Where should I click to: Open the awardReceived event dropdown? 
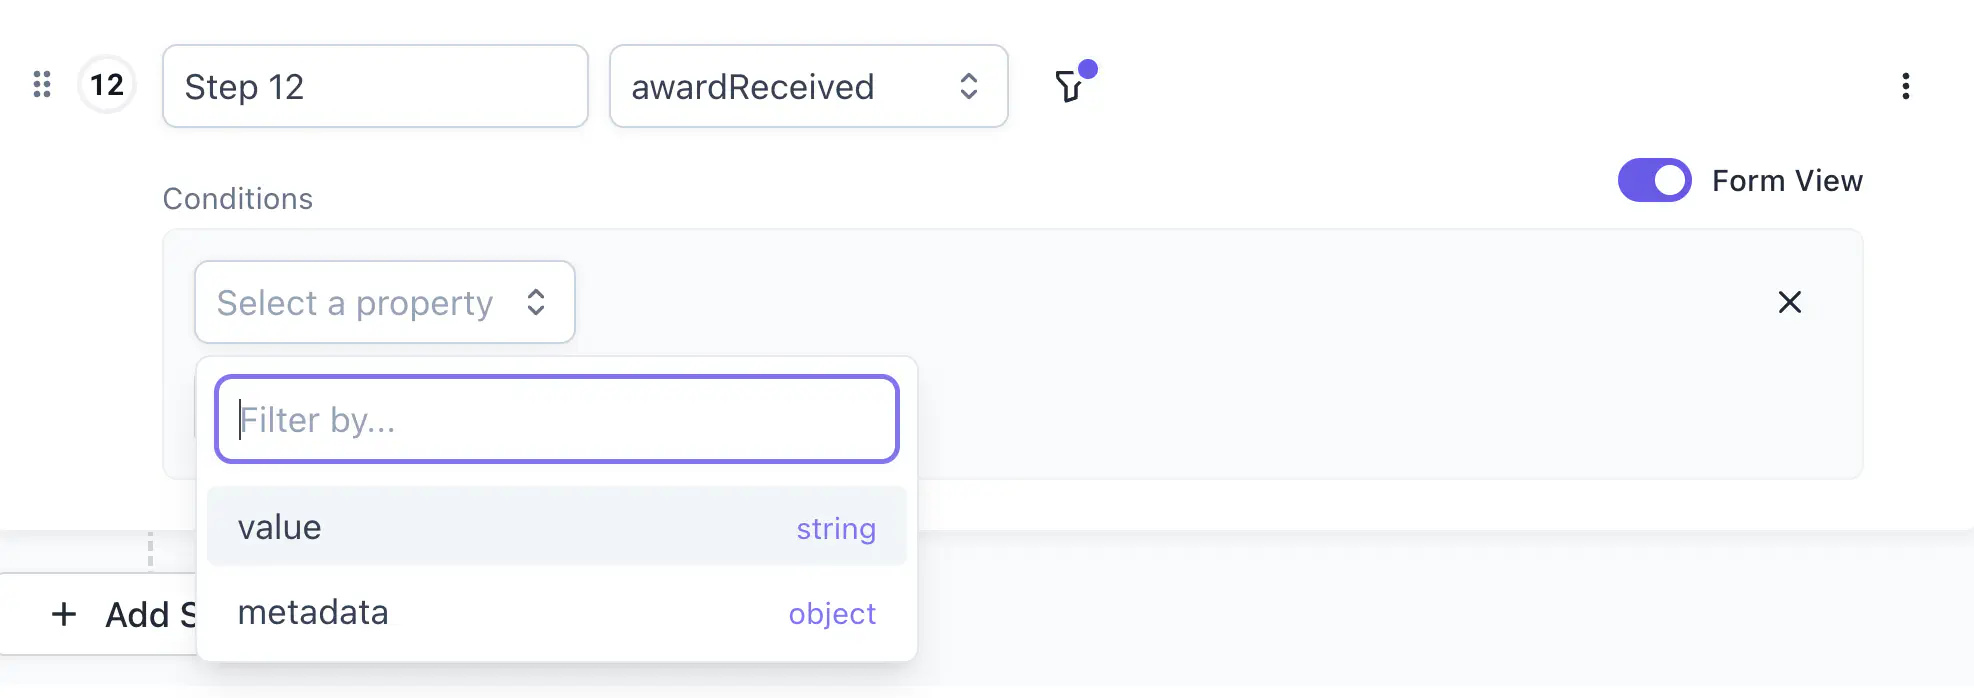[x=808, y=87]
